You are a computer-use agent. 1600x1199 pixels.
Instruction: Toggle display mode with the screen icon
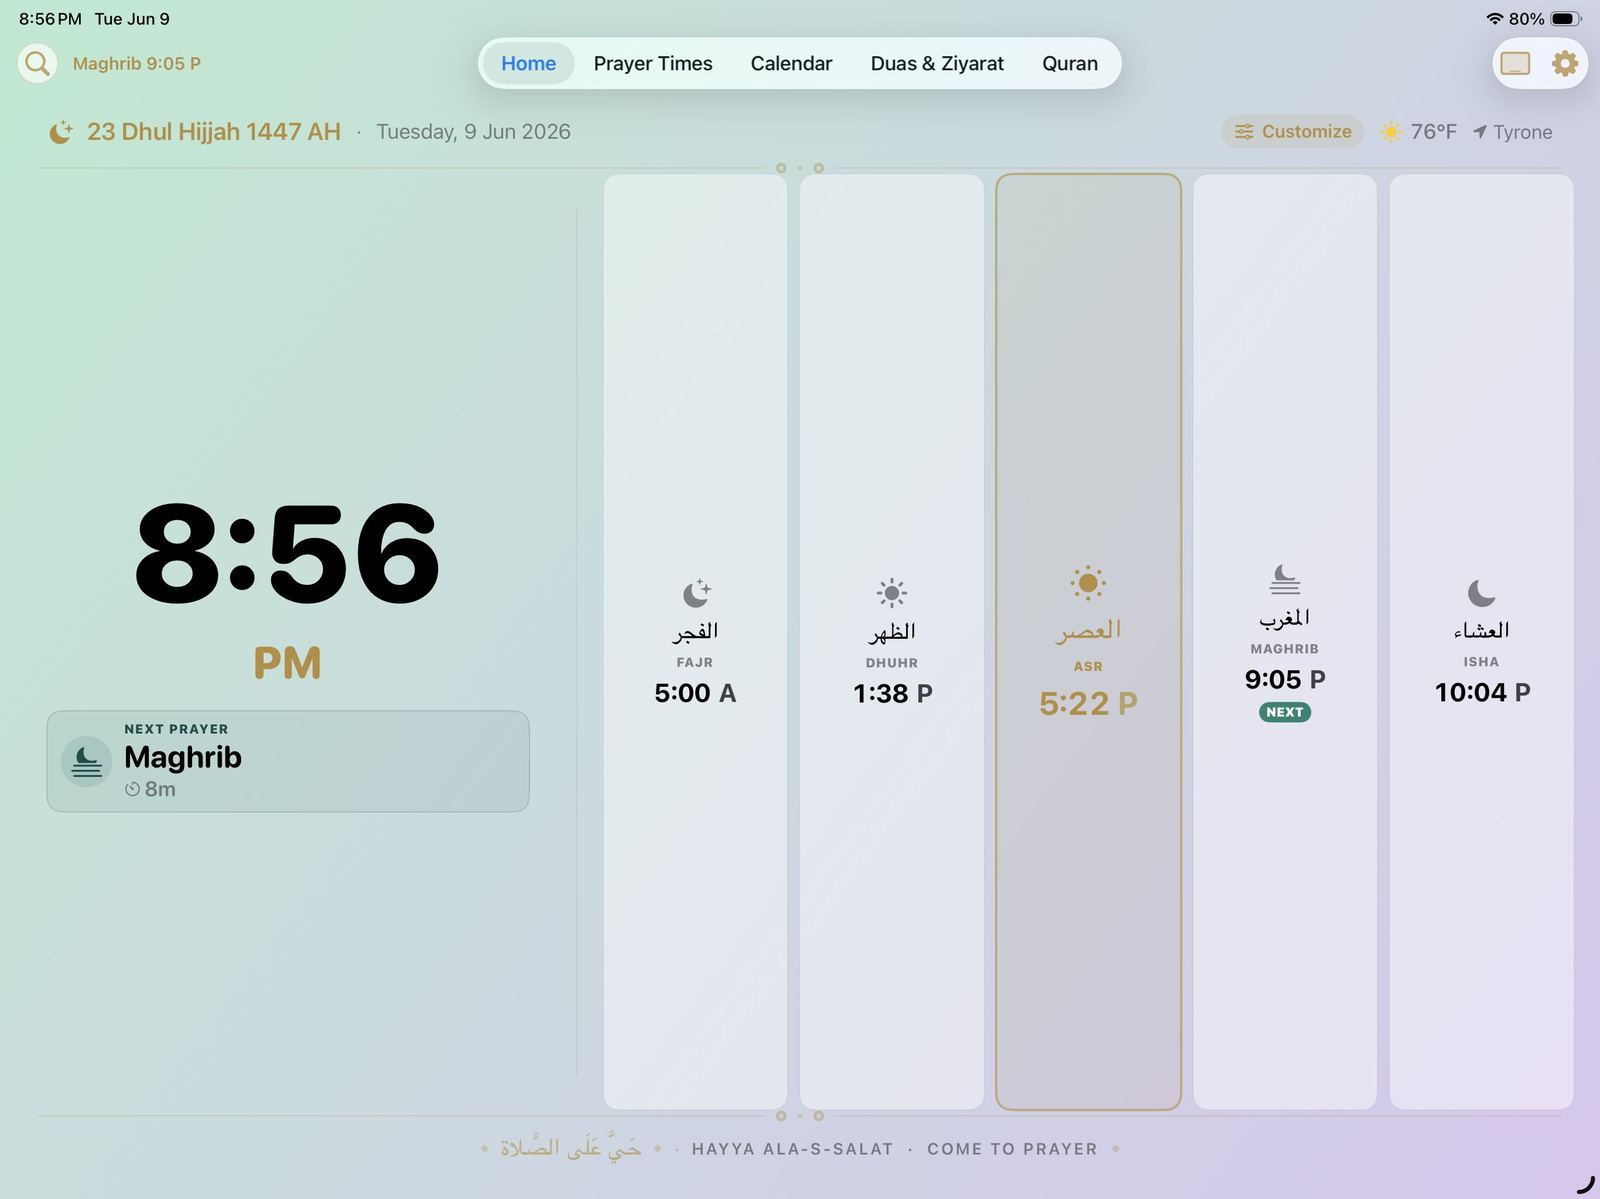(1515, 63)
